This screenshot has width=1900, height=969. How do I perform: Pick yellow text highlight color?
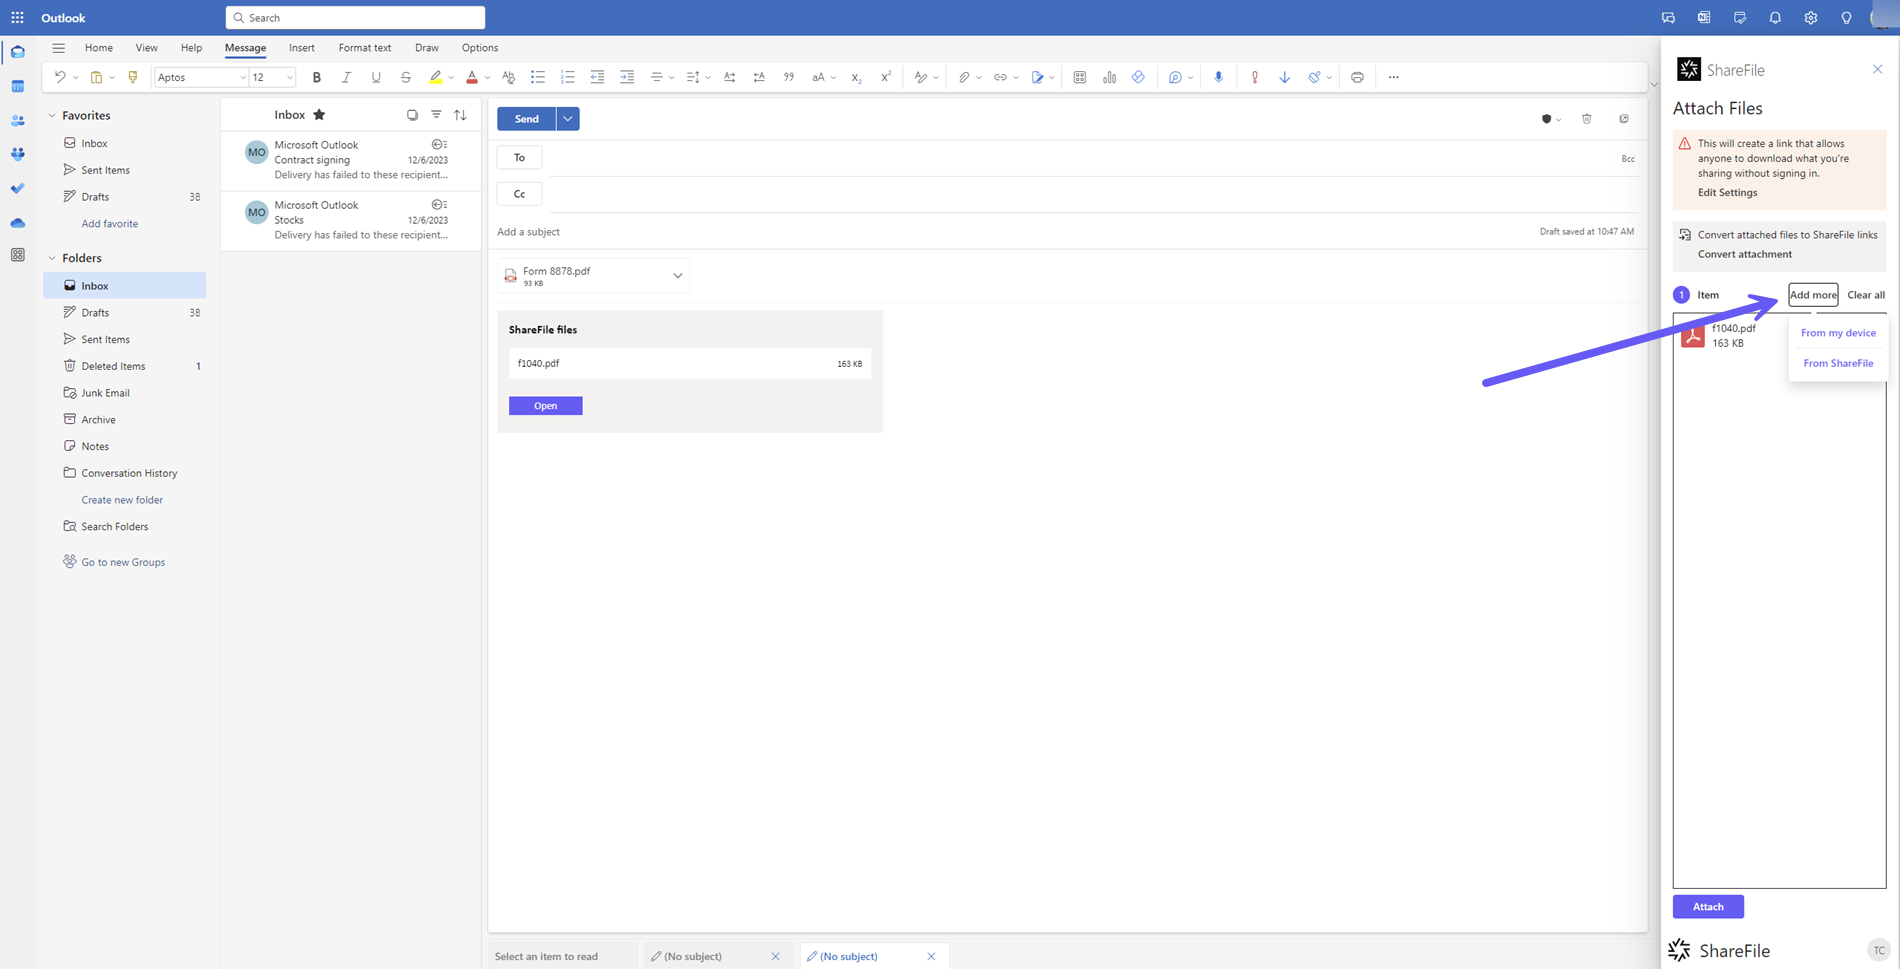point(435,77)
